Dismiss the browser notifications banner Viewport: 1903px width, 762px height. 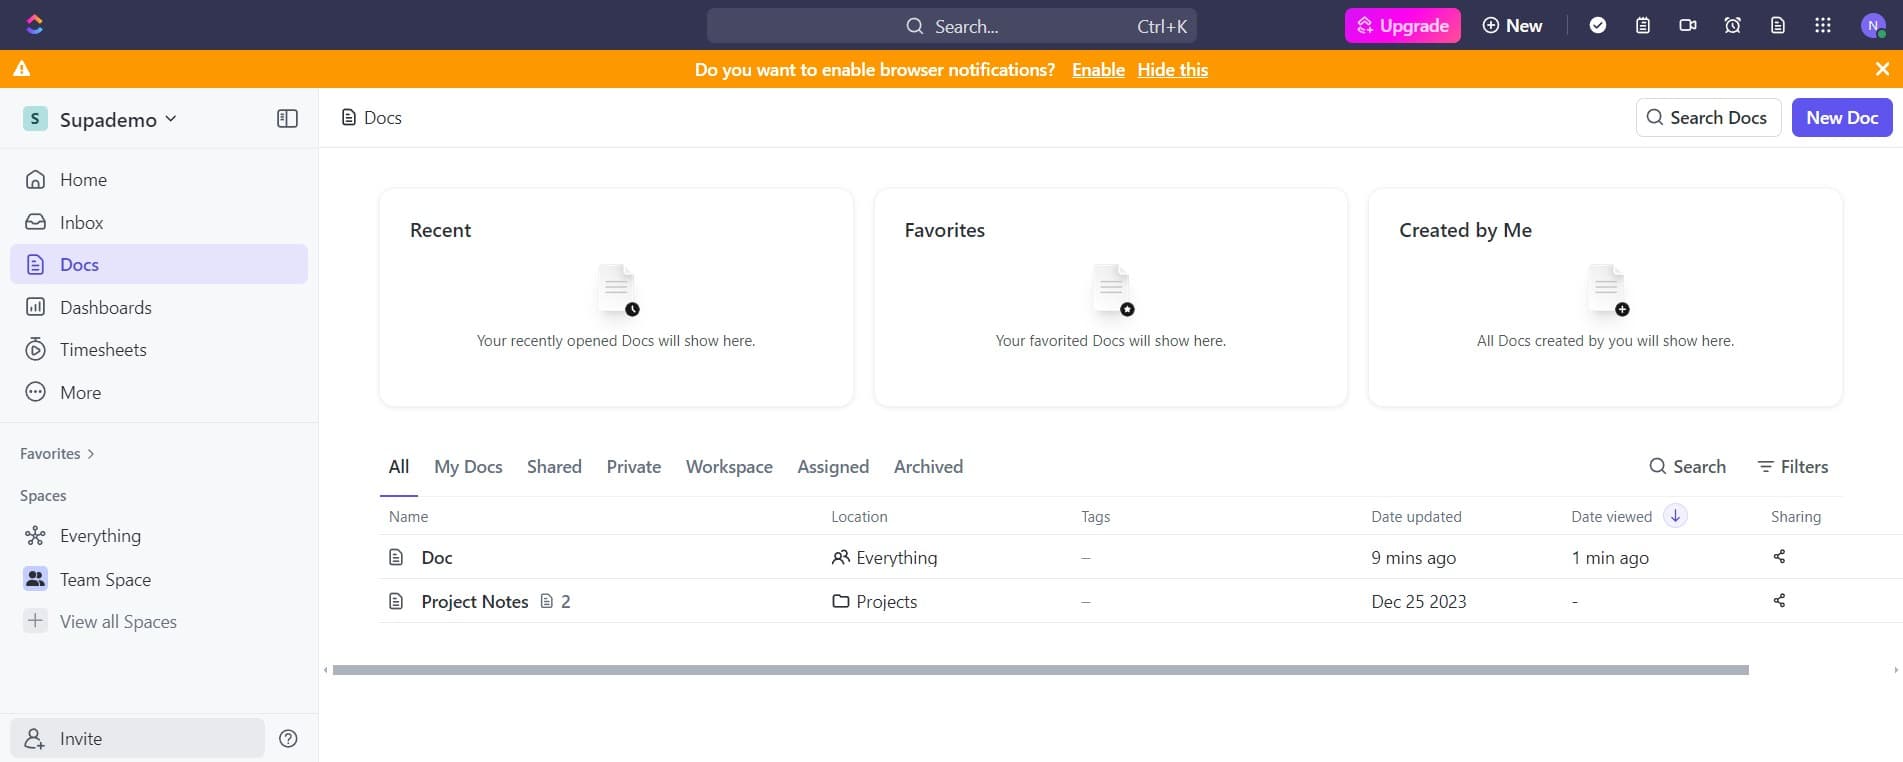pos(1882,69)
